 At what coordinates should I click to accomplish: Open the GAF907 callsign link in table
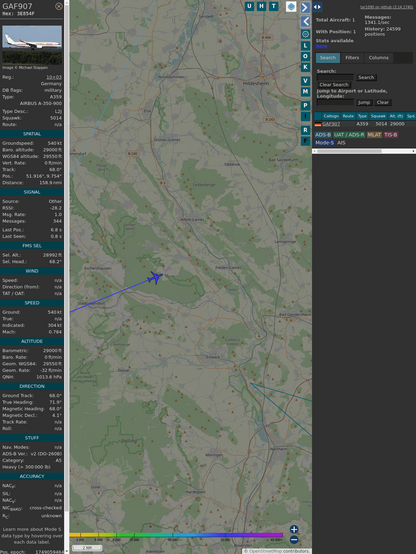click(331, 124)
